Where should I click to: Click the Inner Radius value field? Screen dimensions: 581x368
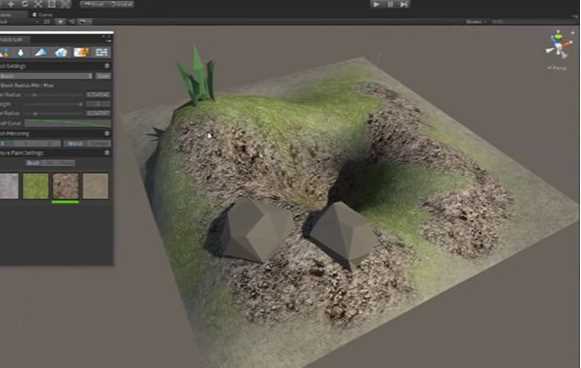click(98, 113)
